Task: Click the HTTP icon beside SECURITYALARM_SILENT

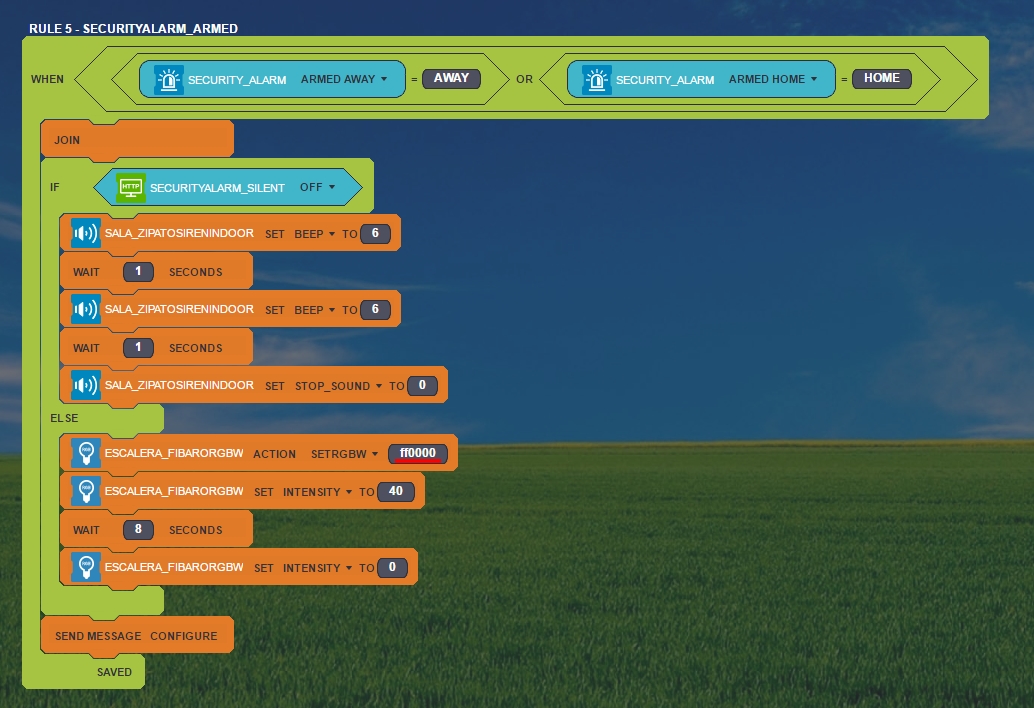Action: (x=130, y=188)
